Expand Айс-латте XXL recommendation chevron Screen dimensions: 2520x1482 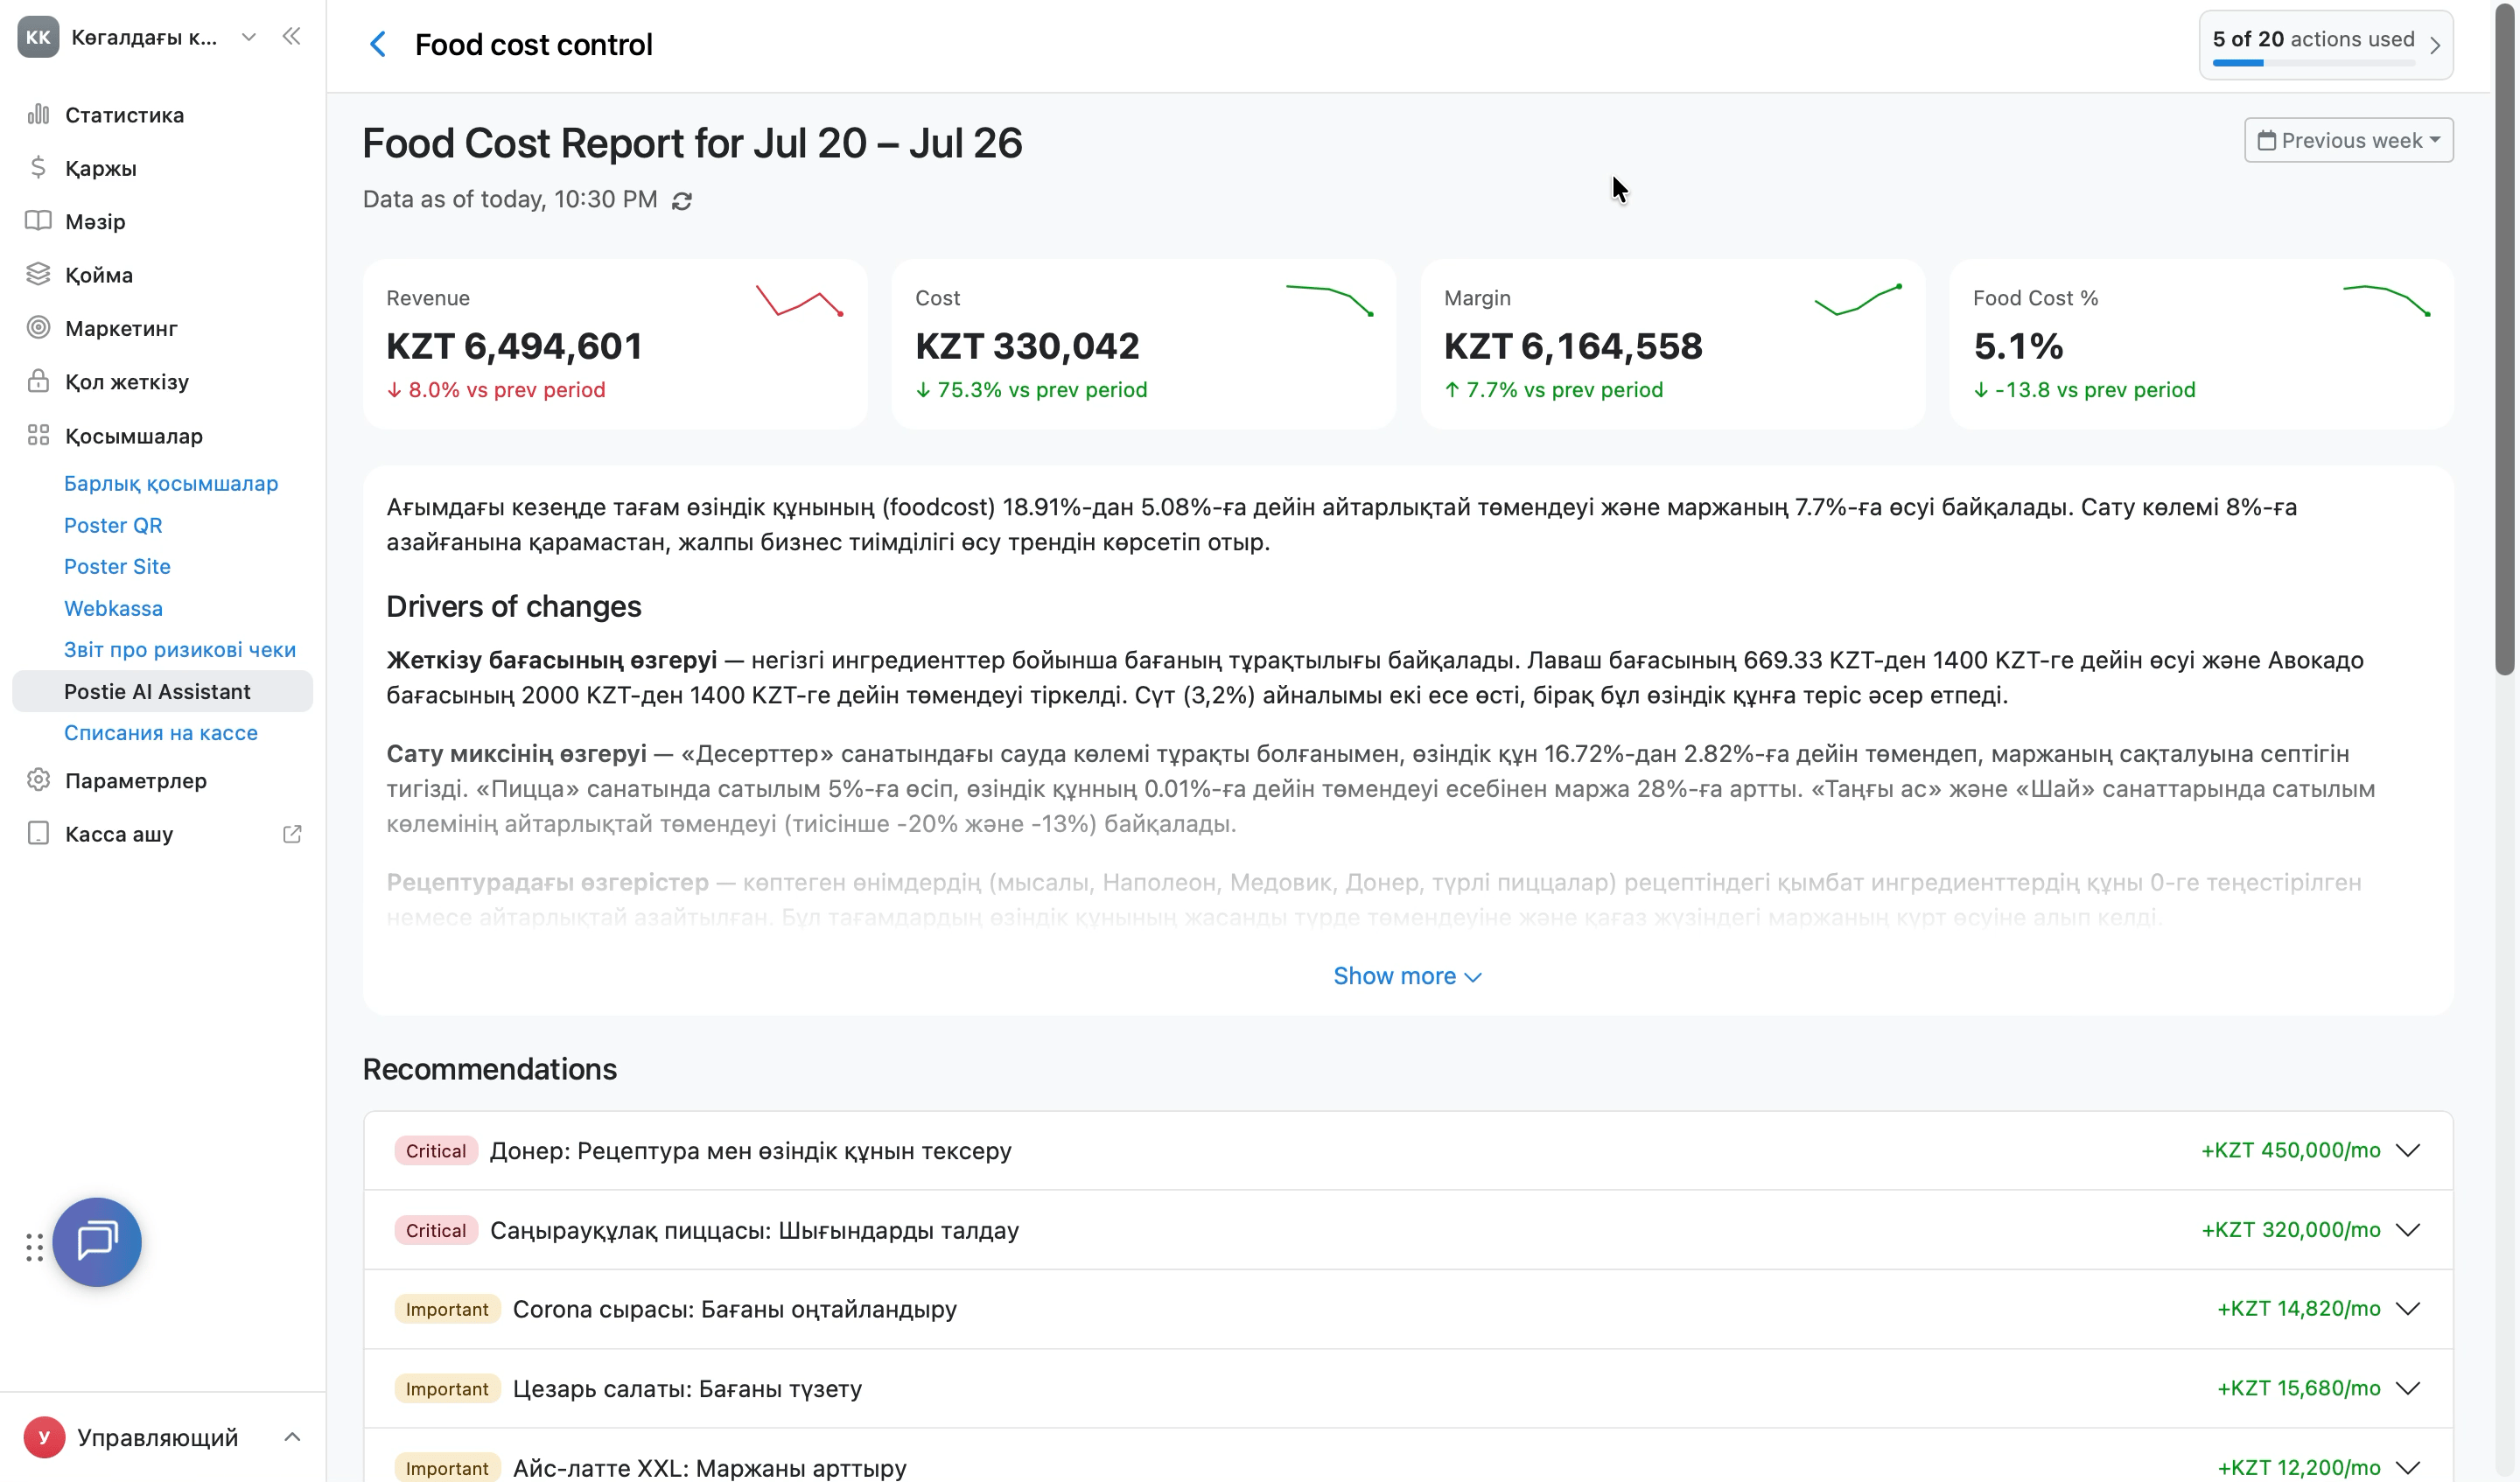click(x=2408, y=1467)
